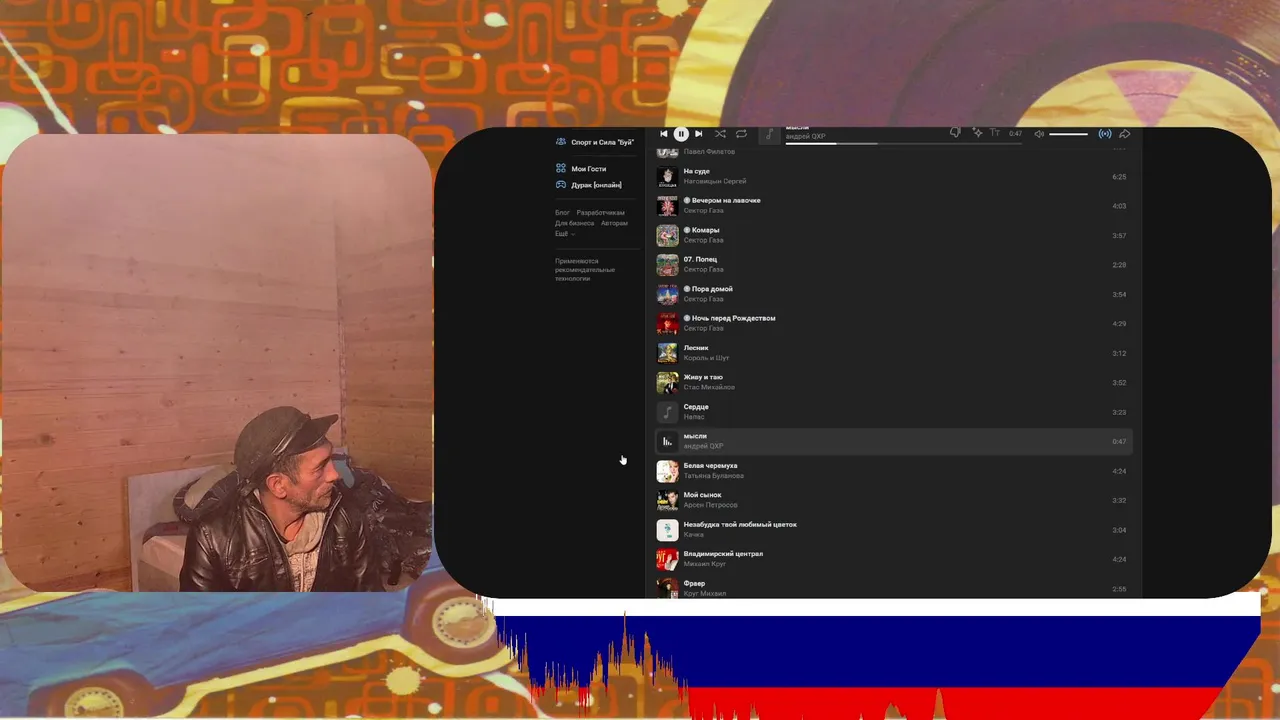Click artist Арсен Петросов
Image resolution: width=1280 pixels, height=720 pixels.
[710, 505]
